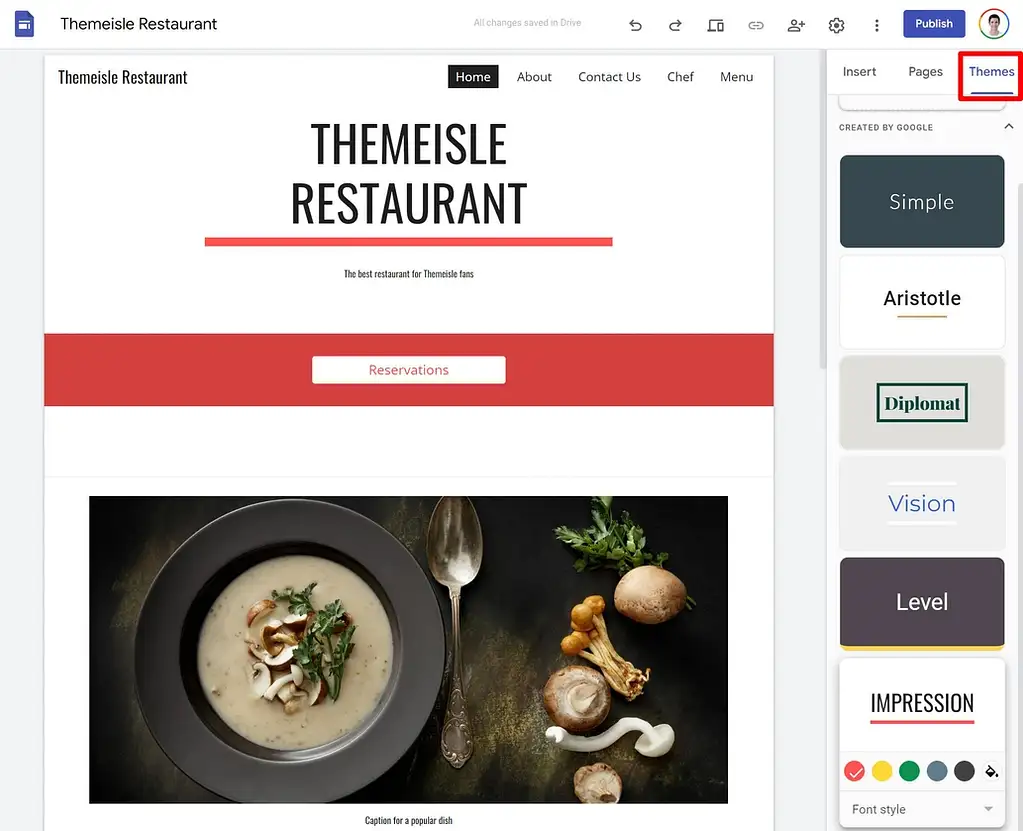The width and height of the screenshot is (1023, 831).
Task: Pick the green theme color
Action: [x=909, y=771]
